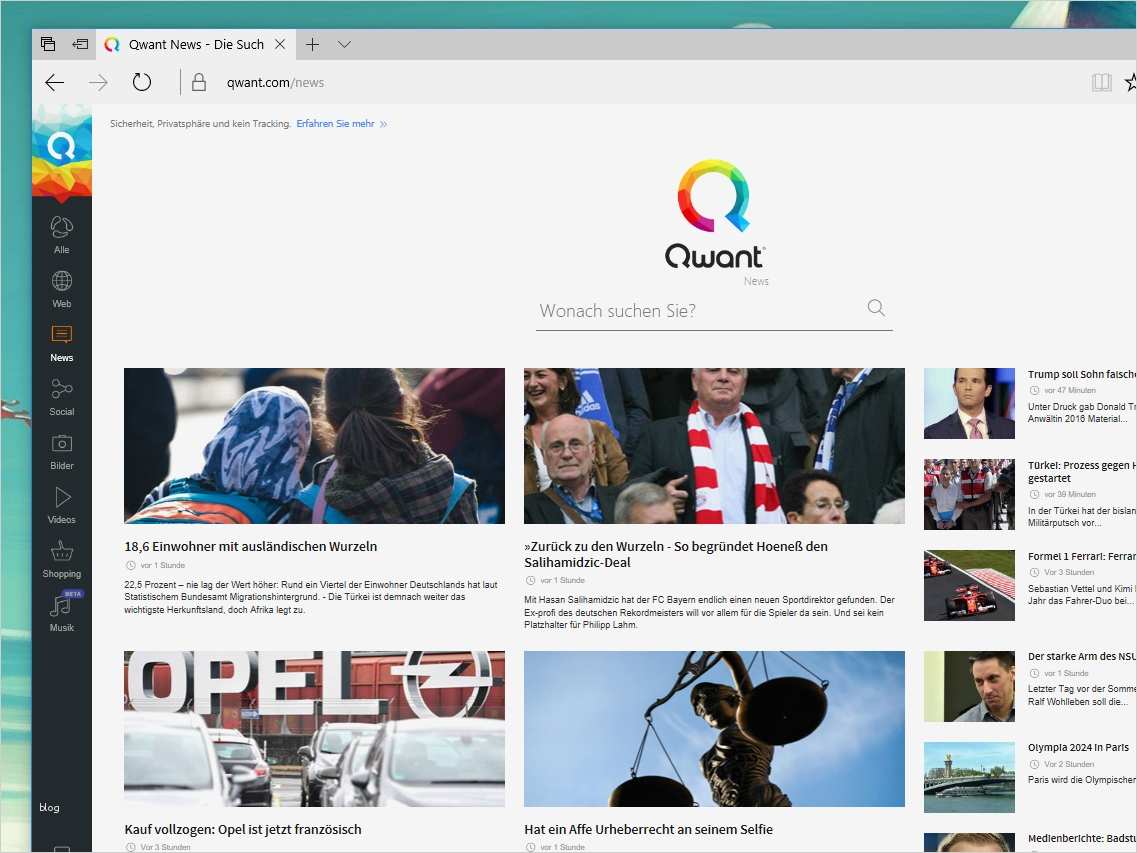Viewport: 1137px width, 853px height.
Task: Reload the page with refresh button
Action: tap(142, 82)
